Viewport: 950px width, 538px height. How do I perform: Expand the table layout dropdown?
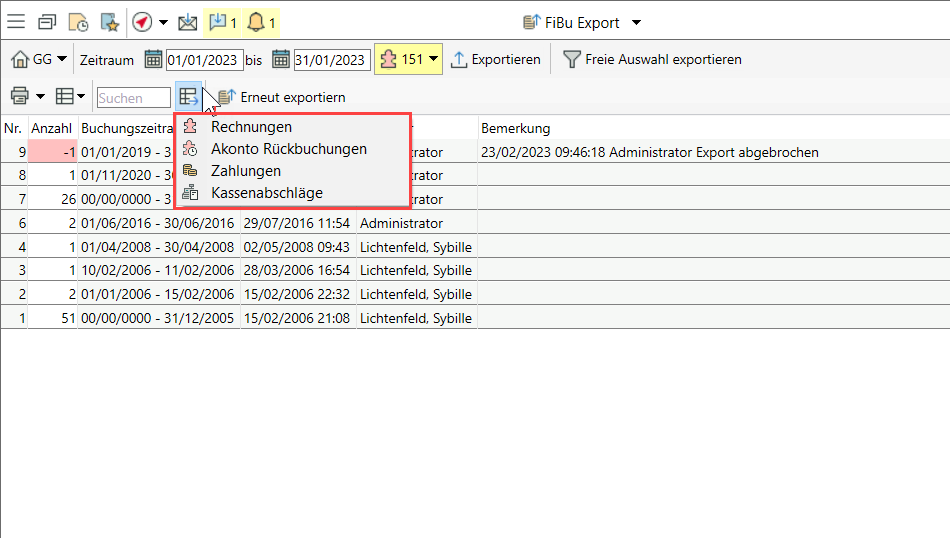pyautogui.click(x=70, y=97)
